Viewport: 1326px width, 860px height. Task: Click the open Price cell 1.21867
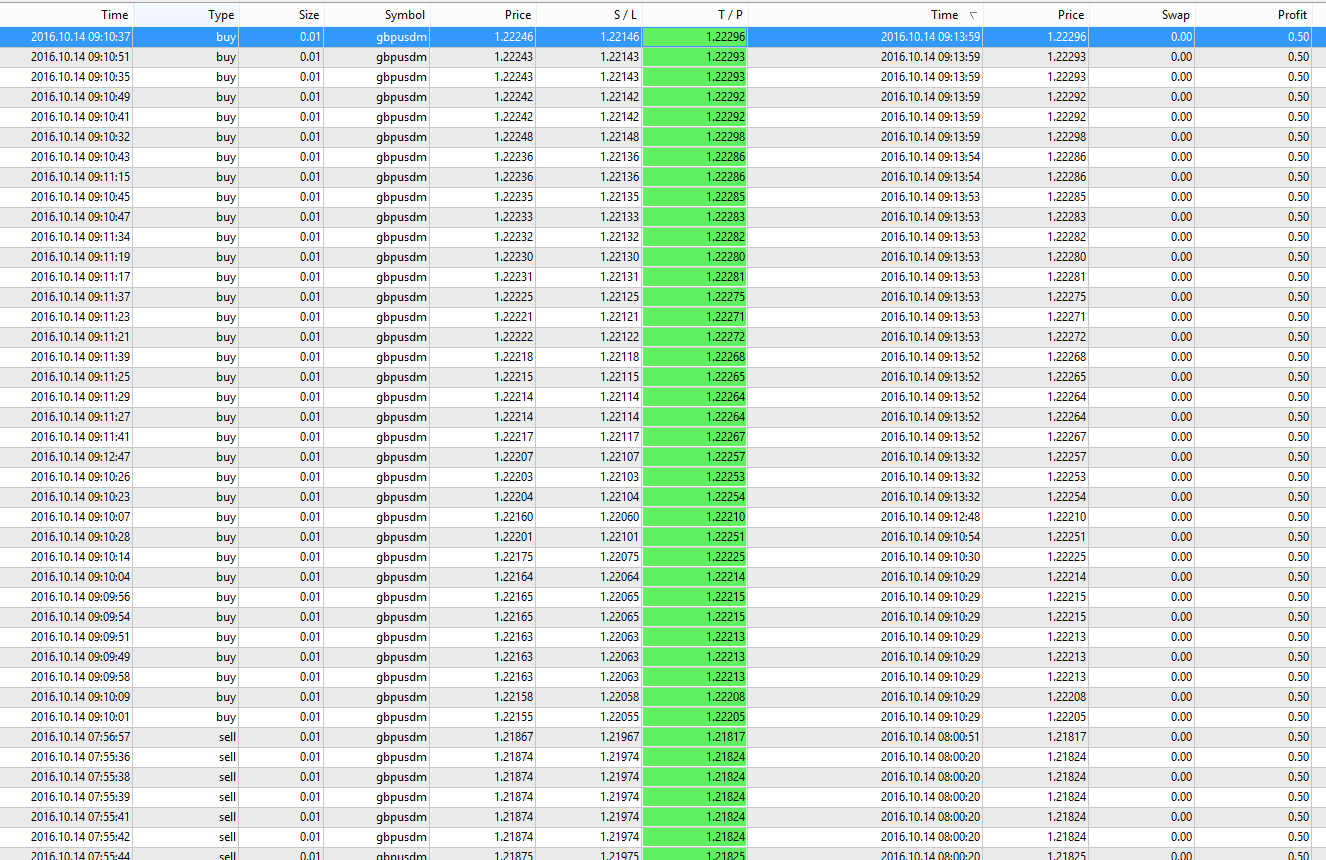pyautogui.click(x=513, y=737)
